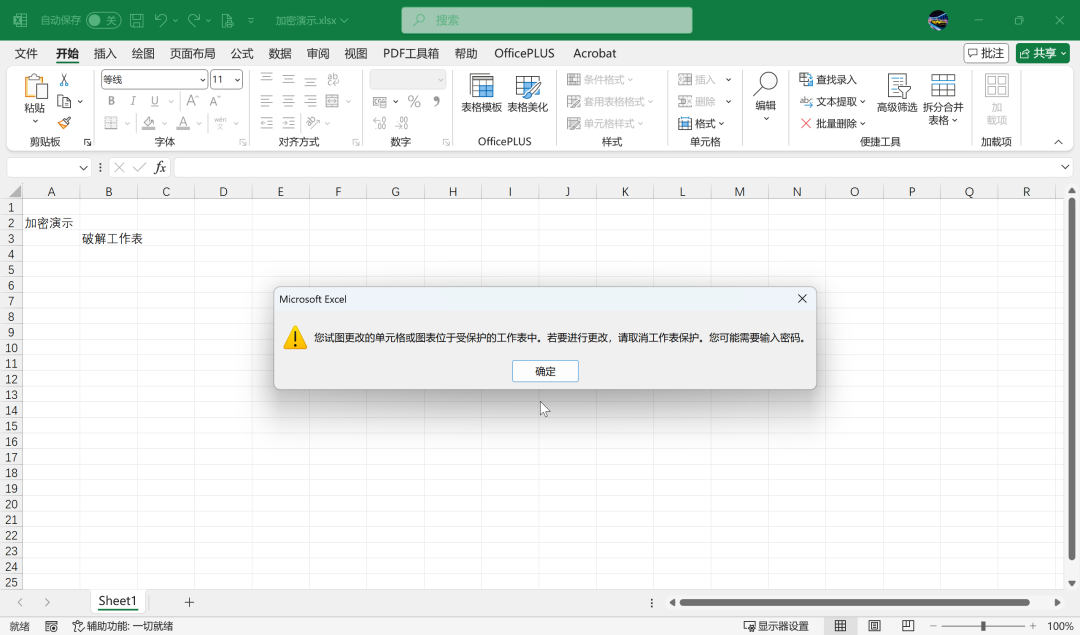1080x635 pixels.
Task: Open the 插入 Insert ribbon tab
Action: 105,53
